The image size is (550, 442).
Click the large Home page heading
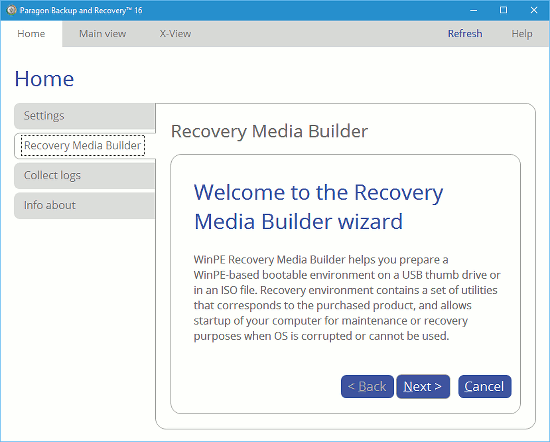[x=44, y=79]
